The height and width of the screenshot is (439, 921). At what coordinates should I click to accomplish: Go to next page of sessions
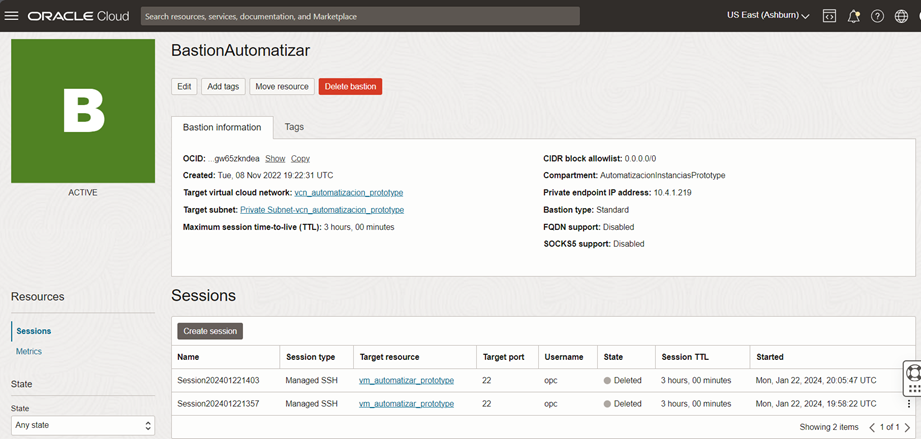tap(907, 427)
